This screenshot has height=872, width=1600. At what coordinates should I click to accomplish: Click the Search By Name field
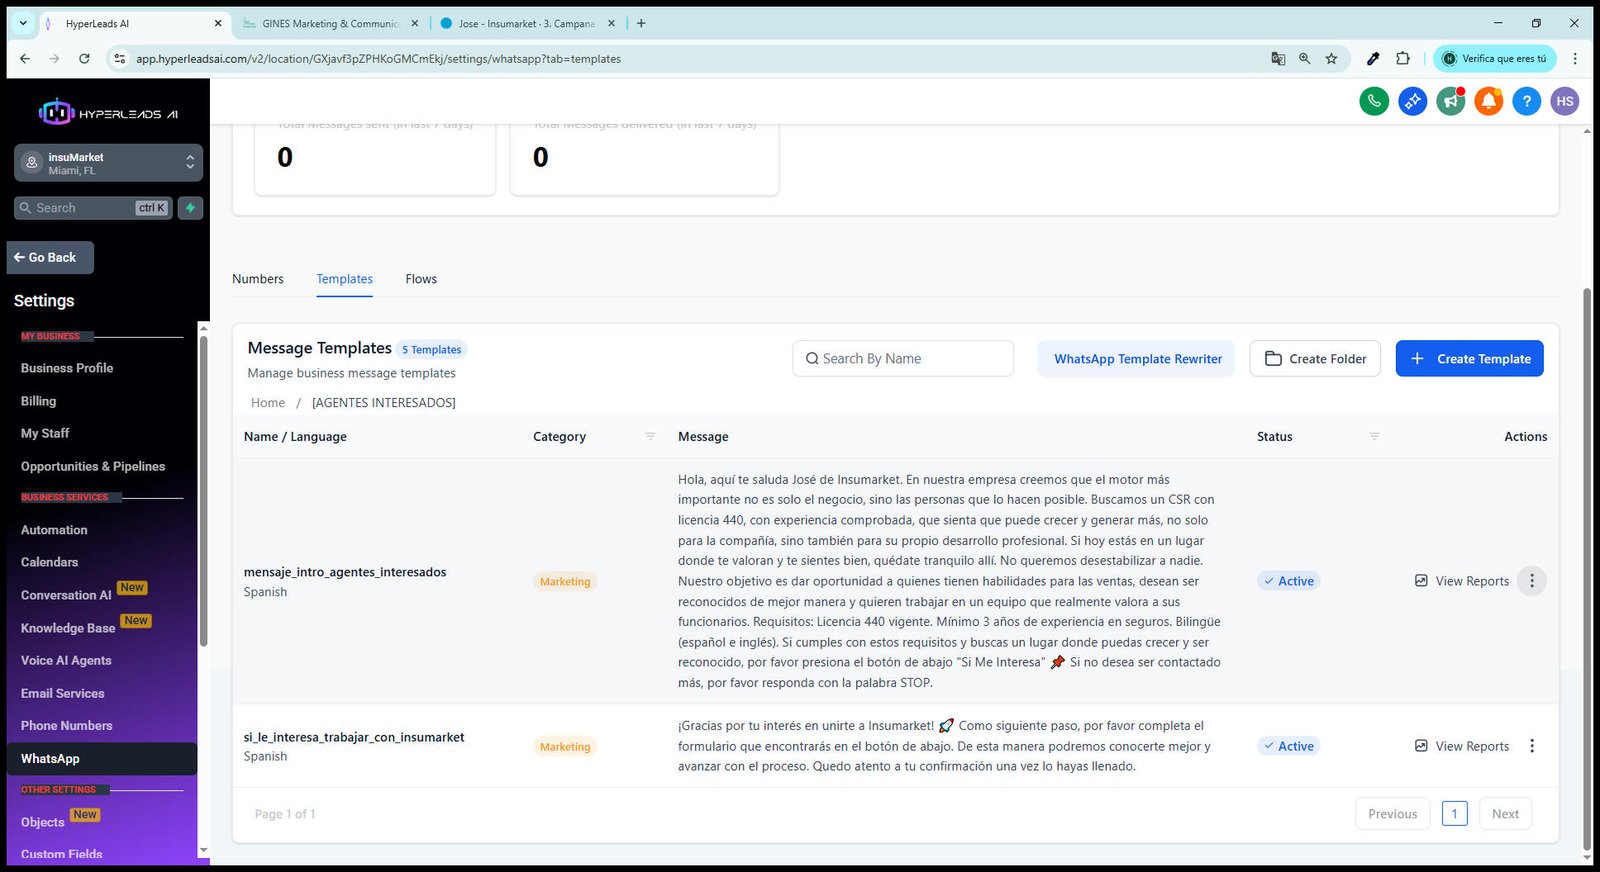coord(903,359)
